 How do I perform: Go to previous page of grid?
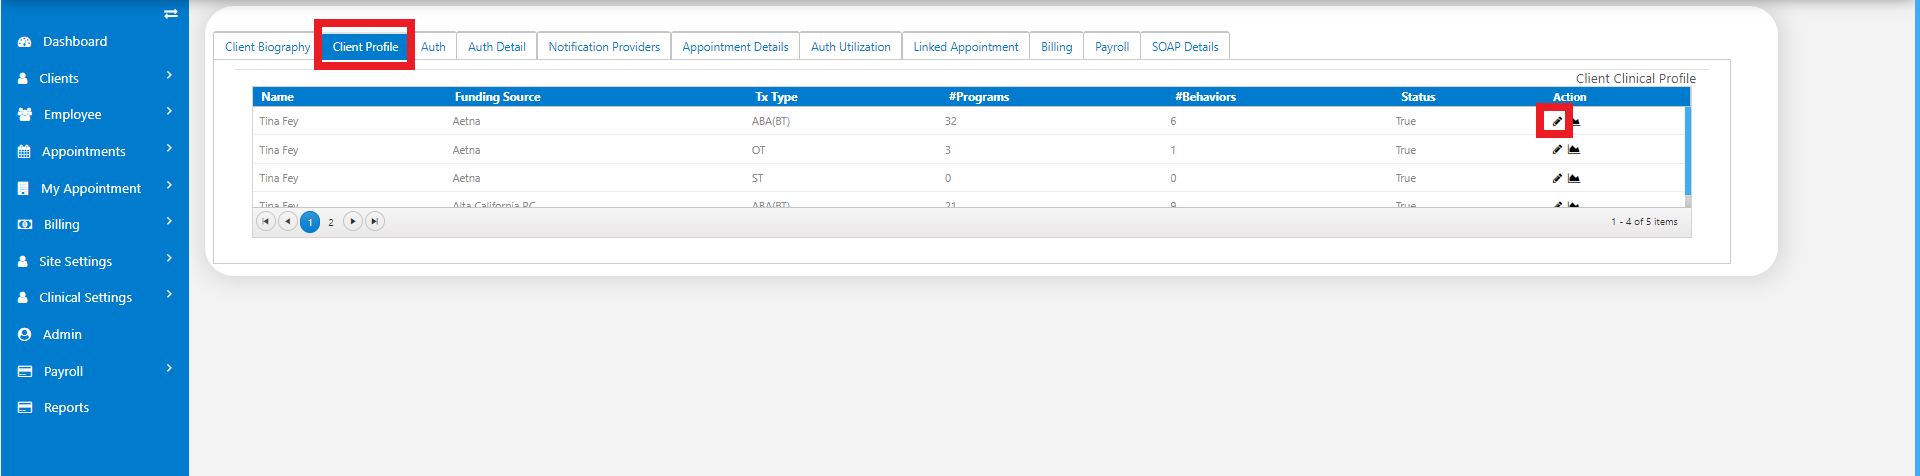[x=288, y=222]
